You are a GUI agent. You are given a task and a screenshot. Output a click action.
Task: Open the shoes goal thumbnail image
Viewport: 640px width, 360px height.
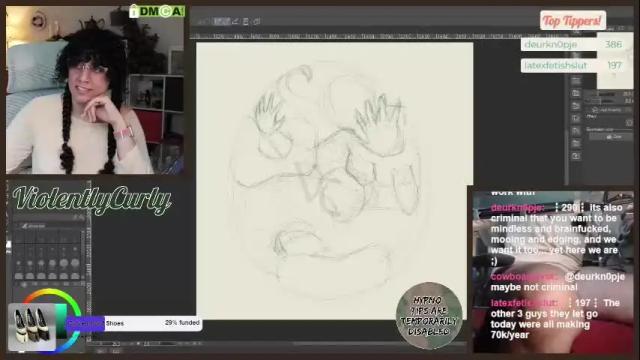click(32, 327)
